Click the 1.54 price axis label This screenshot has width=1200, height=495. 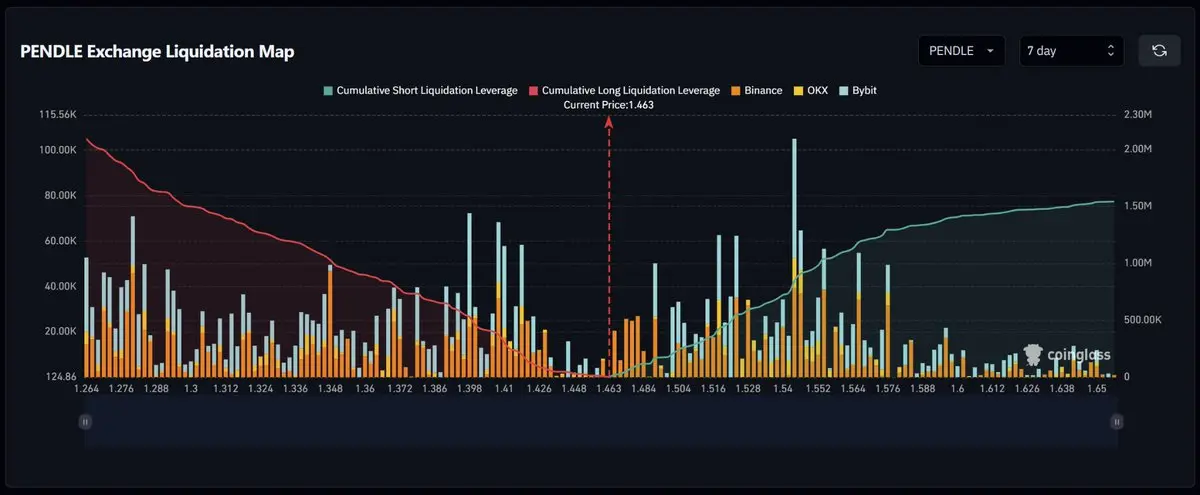click(782, 389)
